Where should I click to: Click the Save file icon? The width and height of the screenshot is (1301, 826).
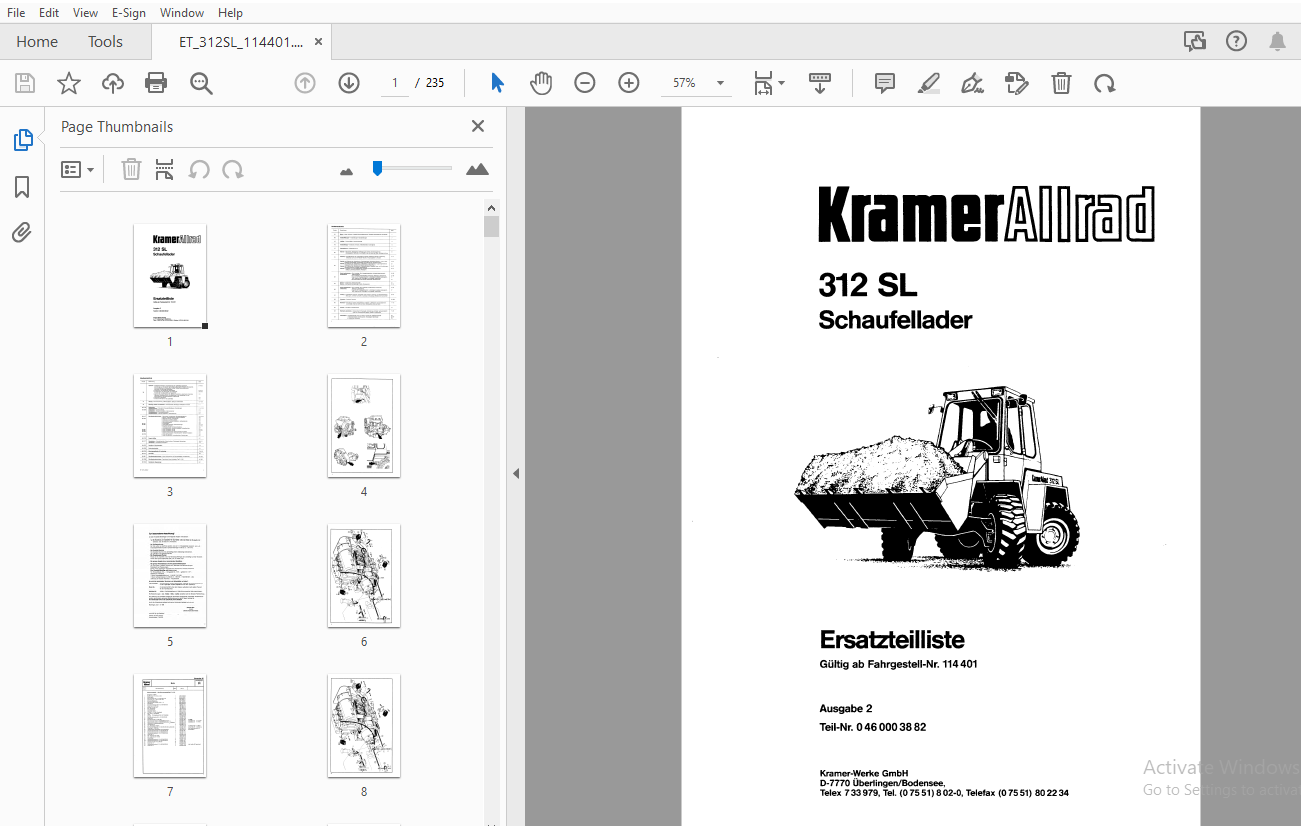click(24, 83)
